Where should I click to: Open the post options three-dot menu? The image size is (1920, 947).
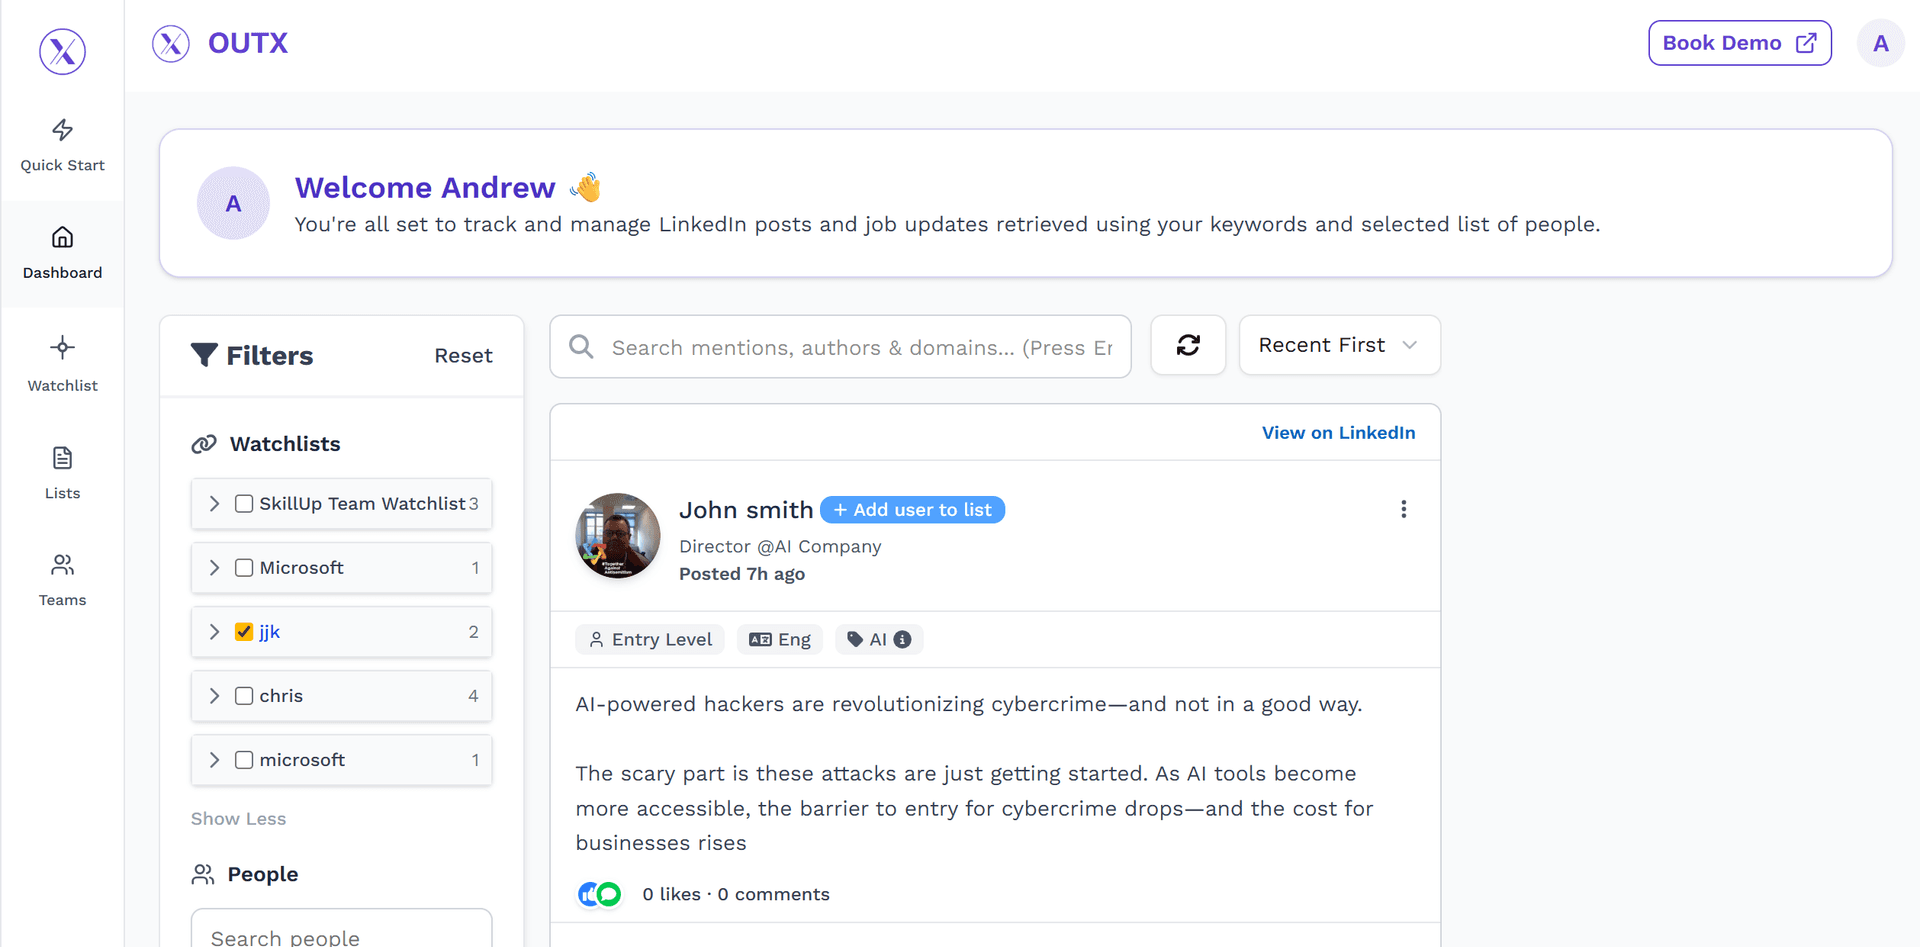point(1403,509)
